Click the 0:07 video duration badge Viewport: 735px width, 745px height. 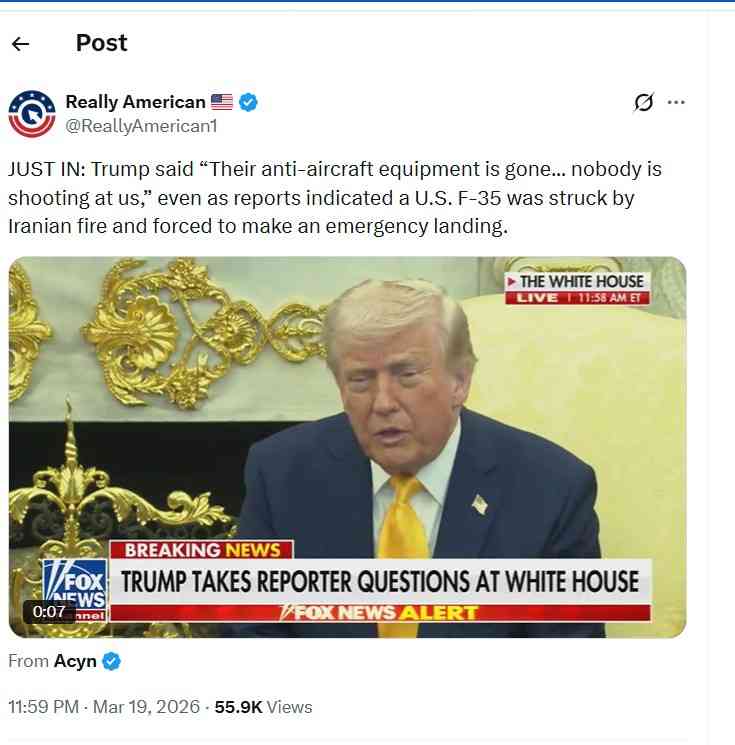pyautogui.click(x=49, y=611)
